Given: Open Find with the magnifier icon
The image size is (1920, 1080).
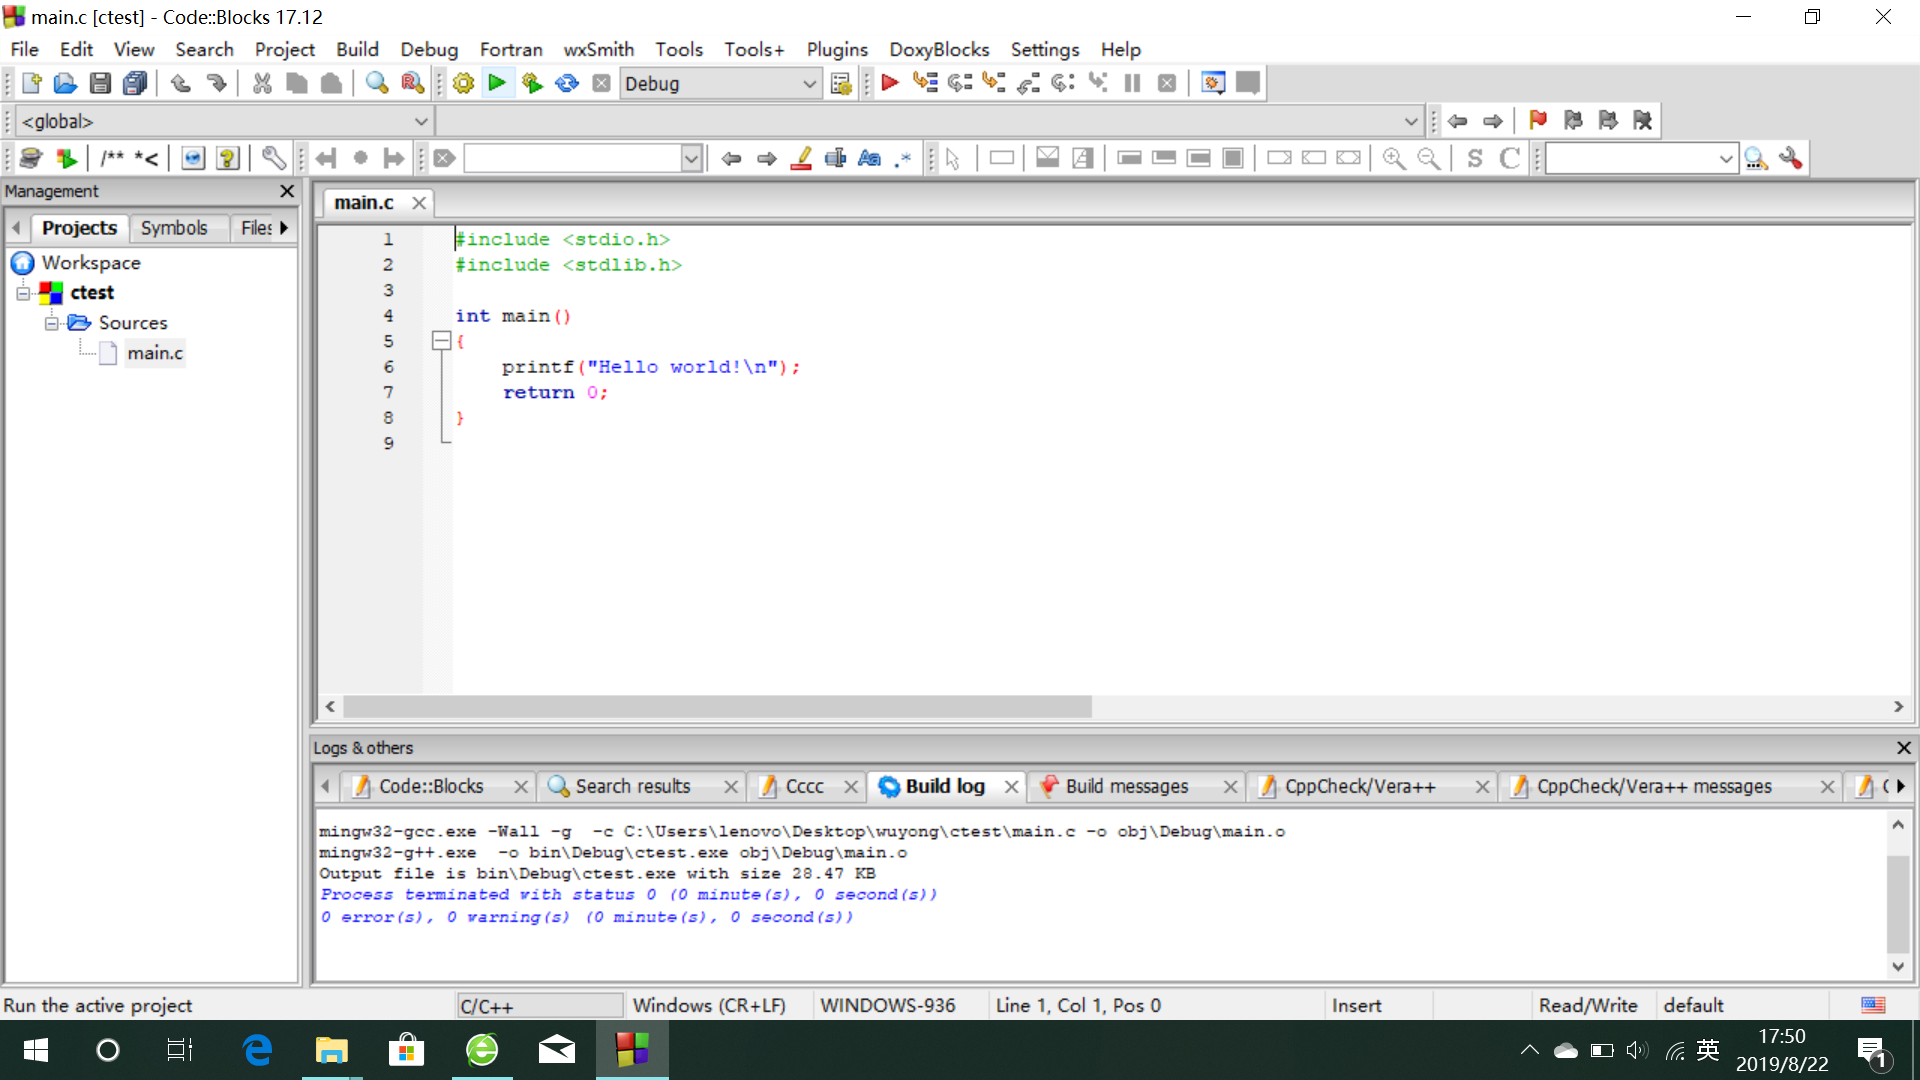Looking at the screenshot, I should 377,84.
